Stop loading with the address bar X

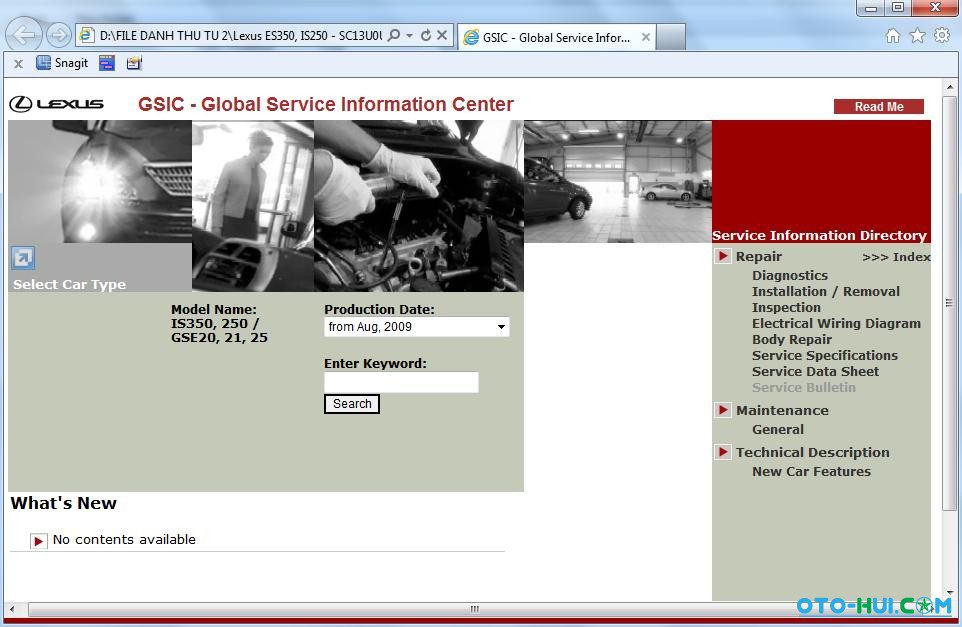tap(442, 36)
